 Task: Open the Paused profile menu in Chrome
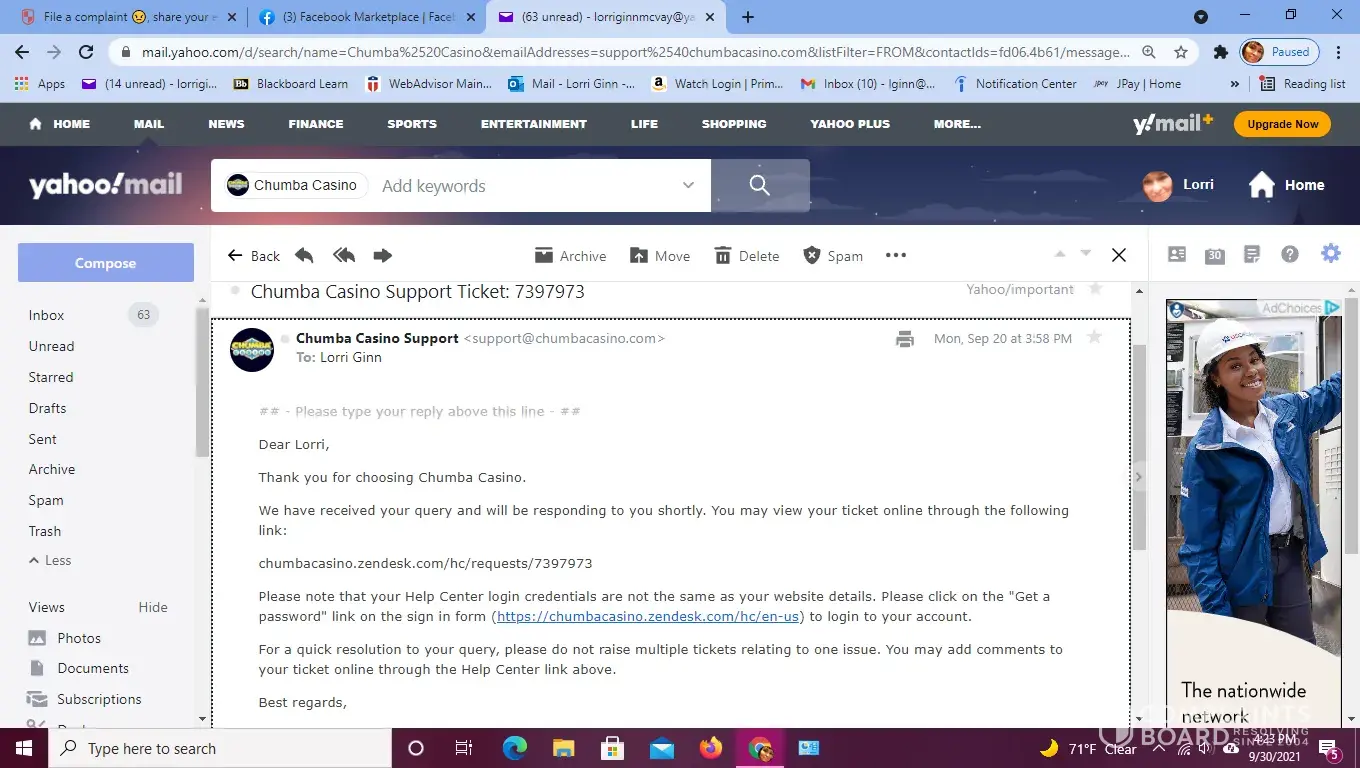point(1280,52)
